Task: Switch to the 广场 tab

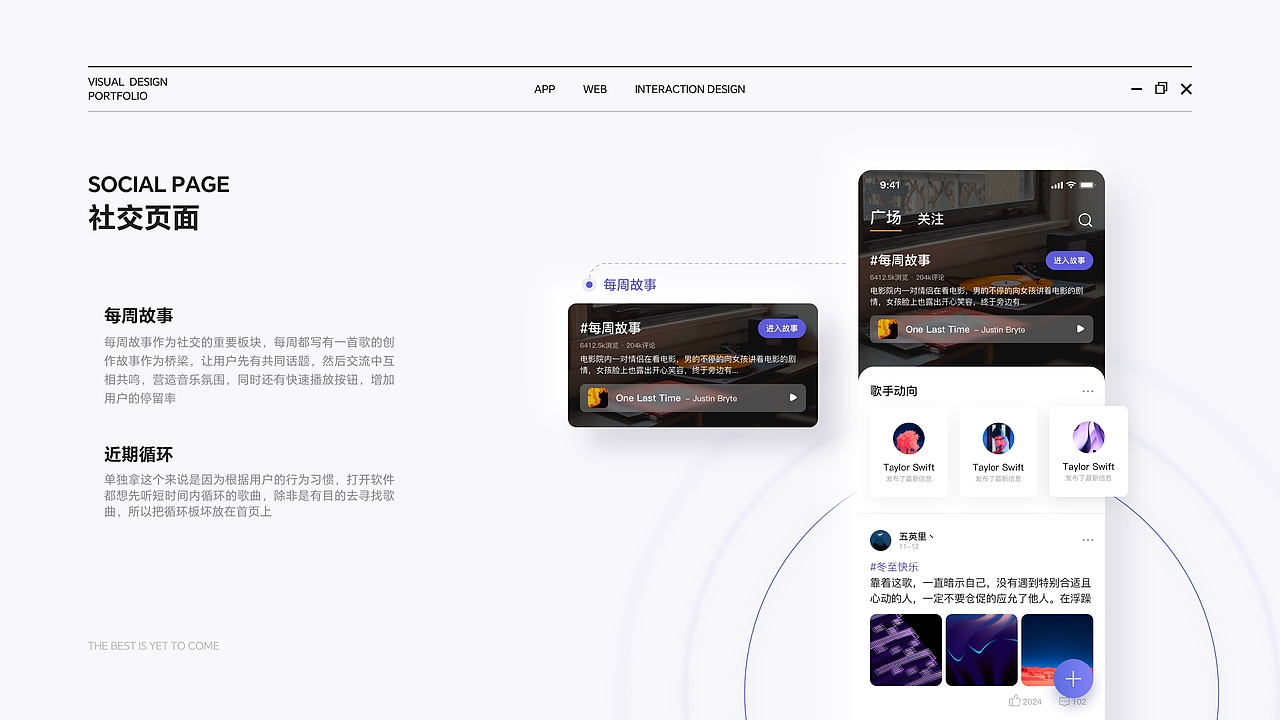Action: click(885, 218)
